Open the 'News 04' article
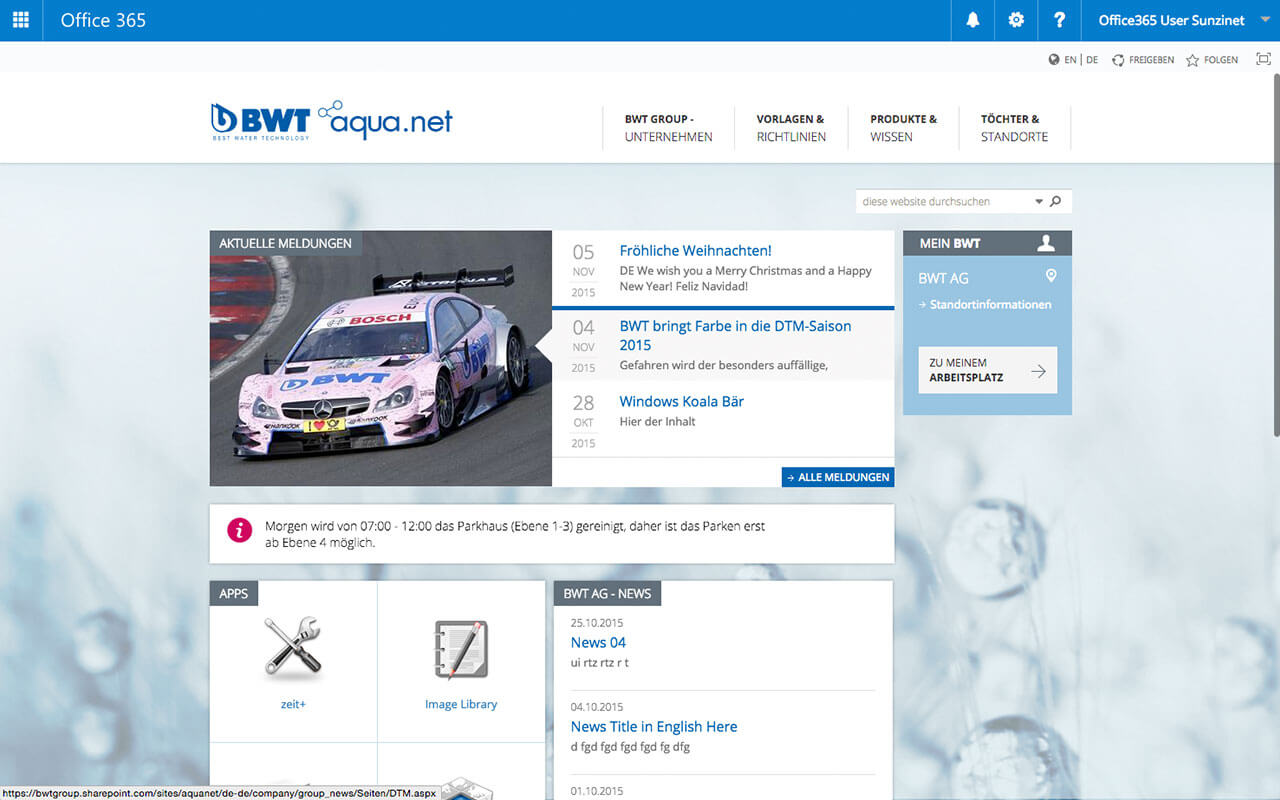 [598, 642]
